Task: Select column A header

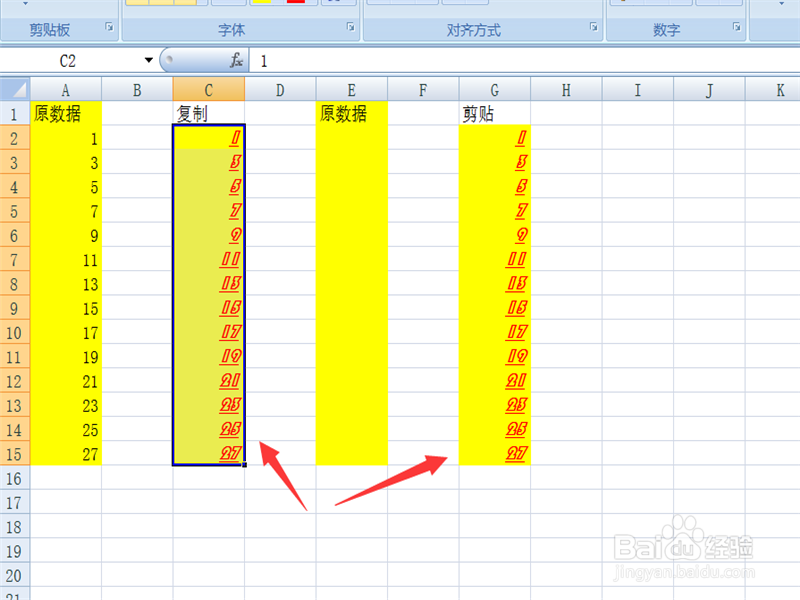Action: 66,90
